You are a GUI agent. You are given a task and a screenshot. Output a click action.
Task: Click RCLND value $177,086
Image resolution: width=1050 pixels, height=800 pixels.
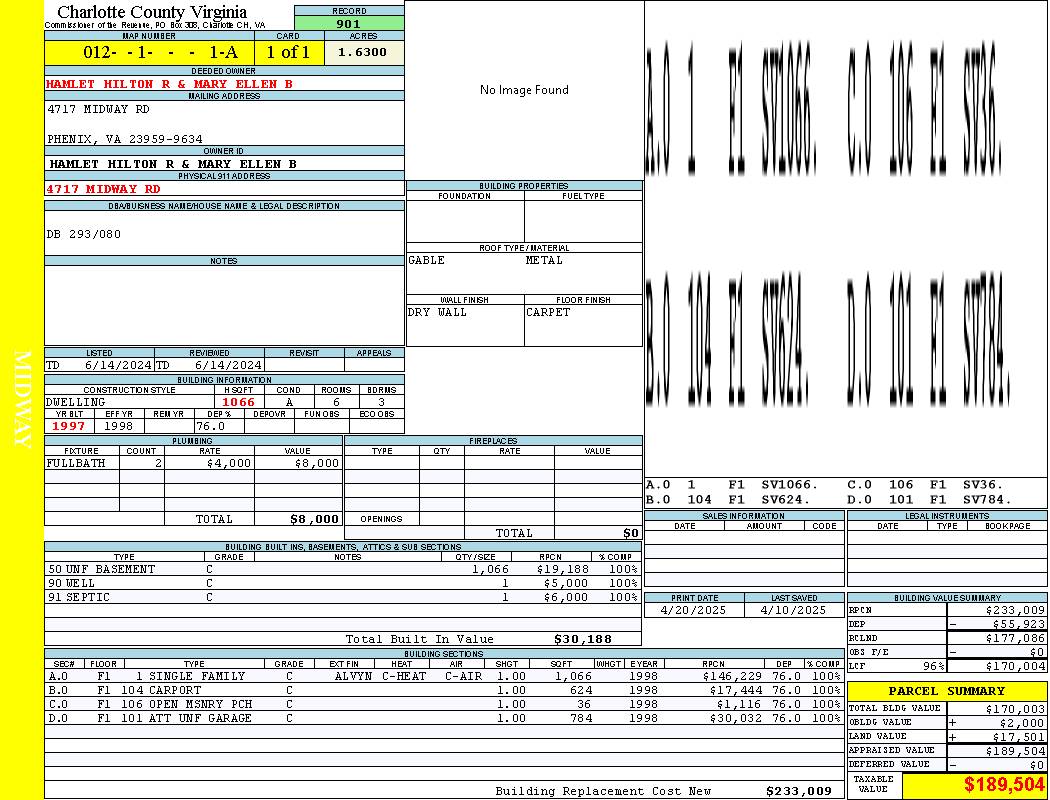click(x=1015, y=639)
